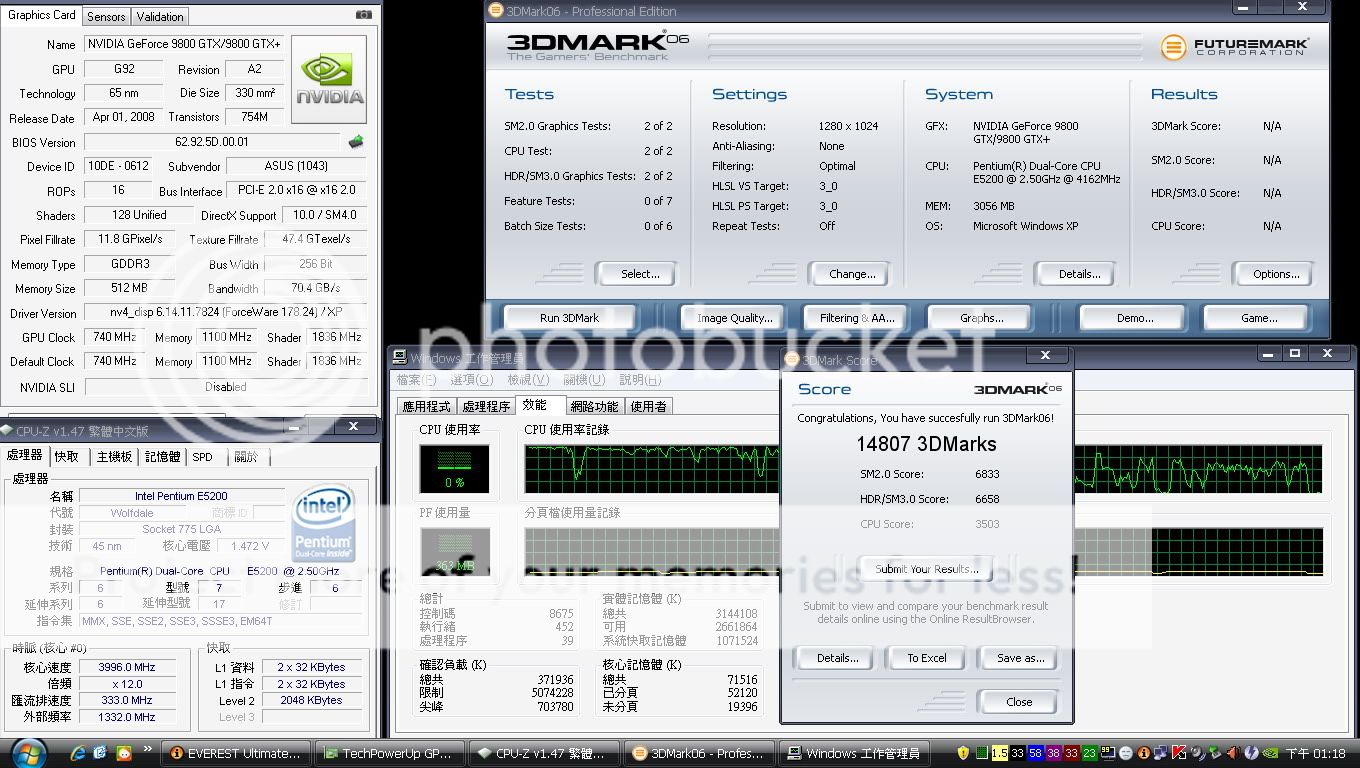Click the Run 3DMark button
The height and width of the screenshot is (768, 1360).
(569, 318)
